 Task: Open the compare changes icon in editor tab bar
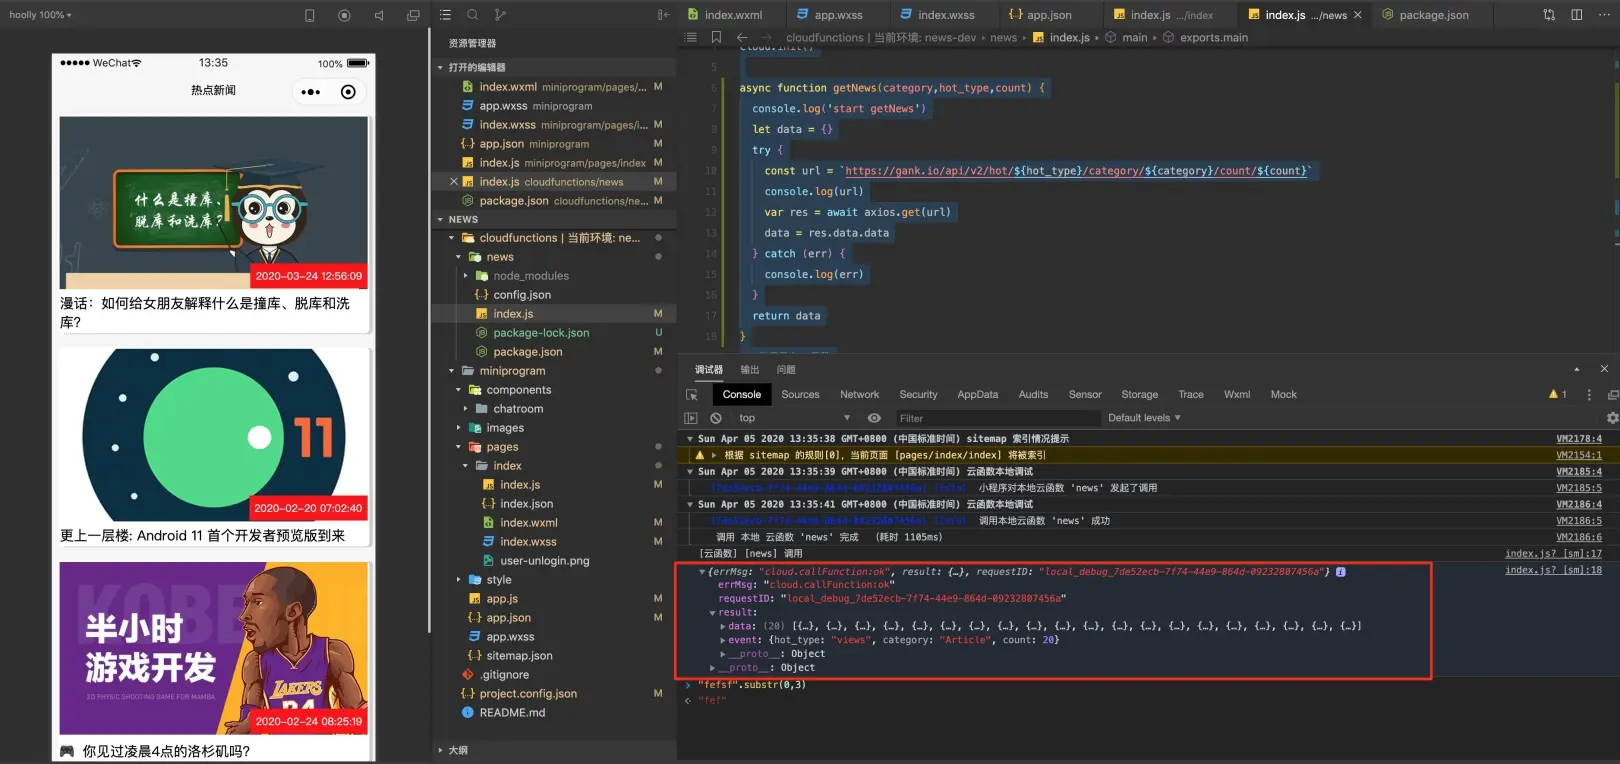1549,15
